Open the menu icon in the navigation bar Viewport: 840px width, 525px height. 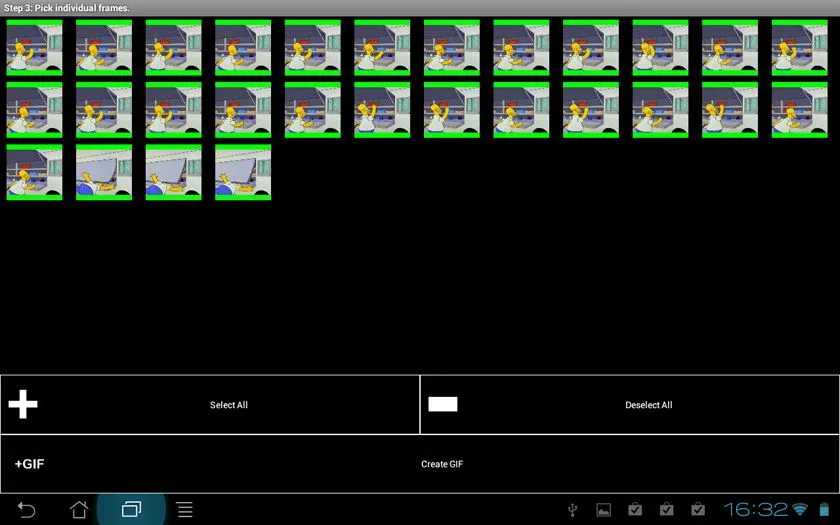(185, 509)
